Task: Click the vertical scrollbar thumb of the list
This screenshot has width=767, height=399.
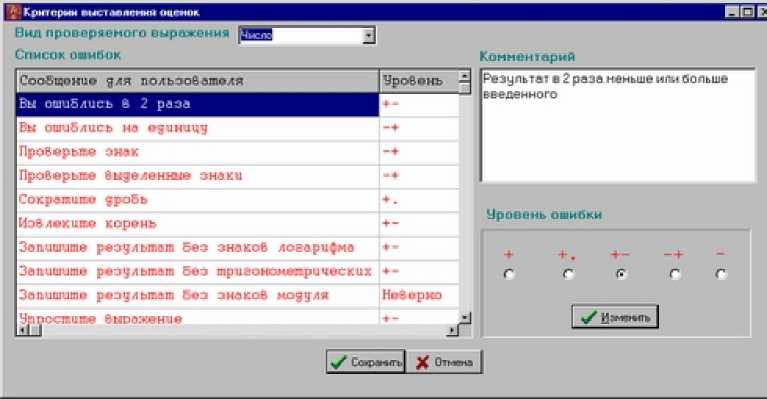Action: pyautogui.click(x=465, y=88)
